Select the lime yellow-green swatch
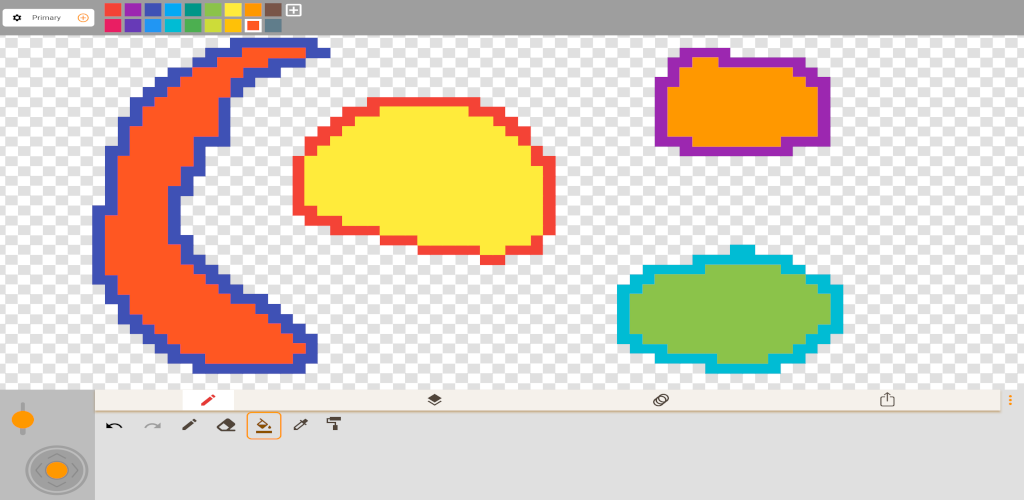 point(213,25)
